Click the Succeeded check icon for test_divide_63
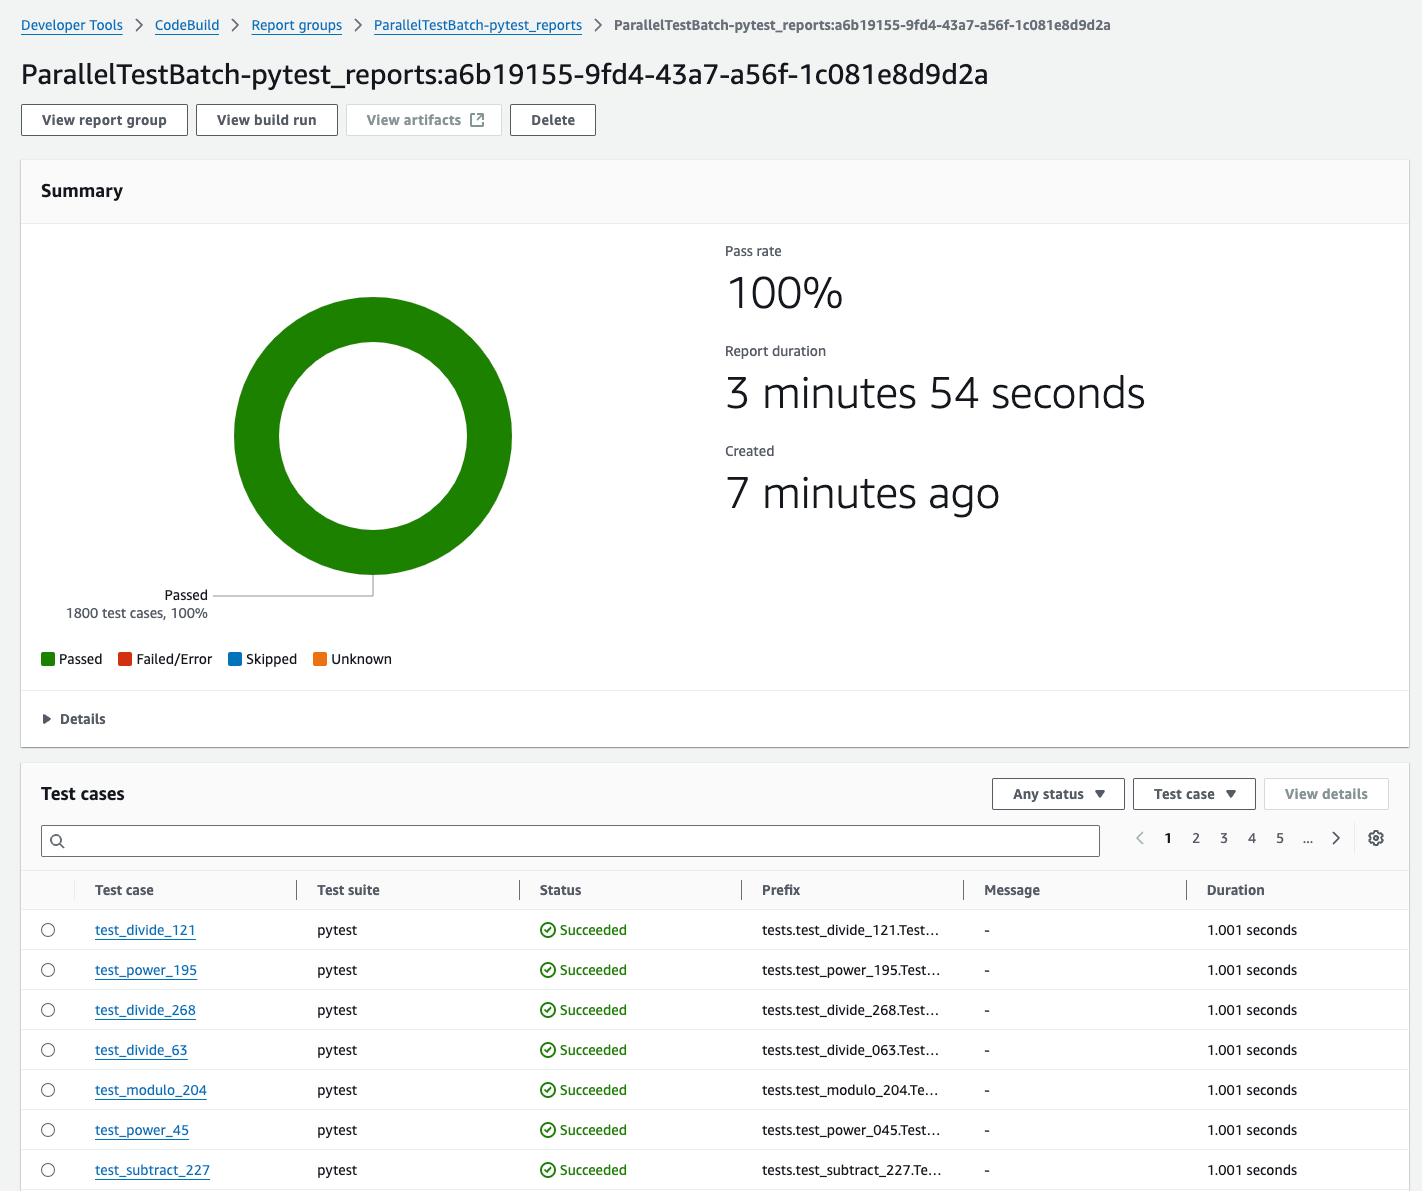The image size is (1422, 1191). 548,1050
